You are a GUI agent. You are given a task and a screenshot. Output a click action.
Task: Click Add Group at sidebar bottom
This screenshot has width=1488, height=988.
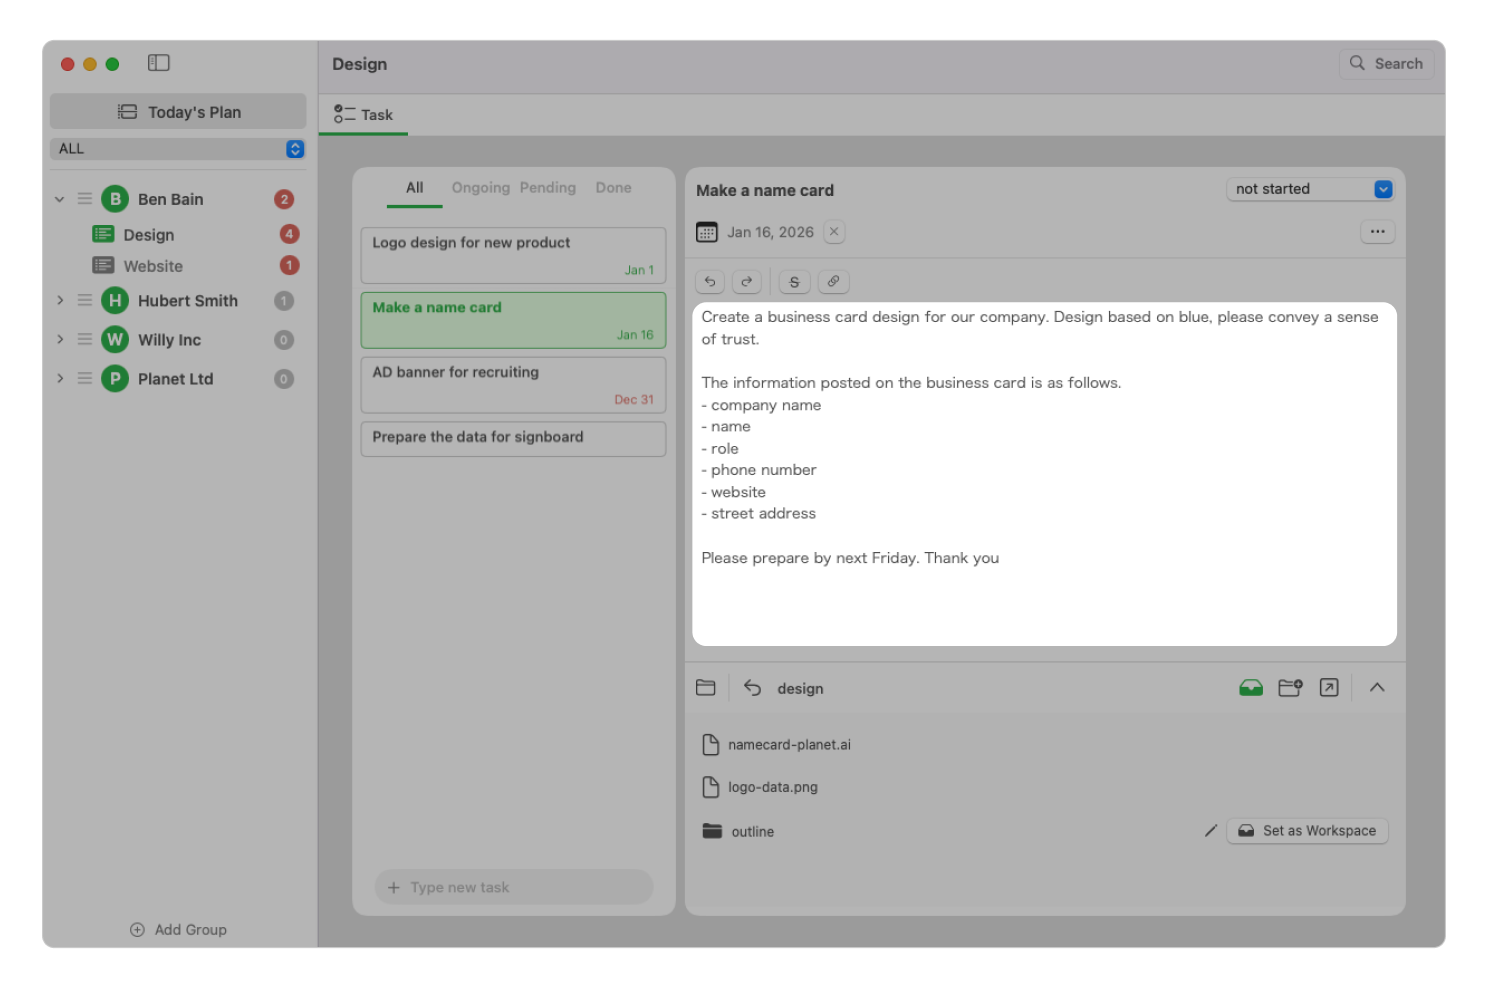pos(179,930)
